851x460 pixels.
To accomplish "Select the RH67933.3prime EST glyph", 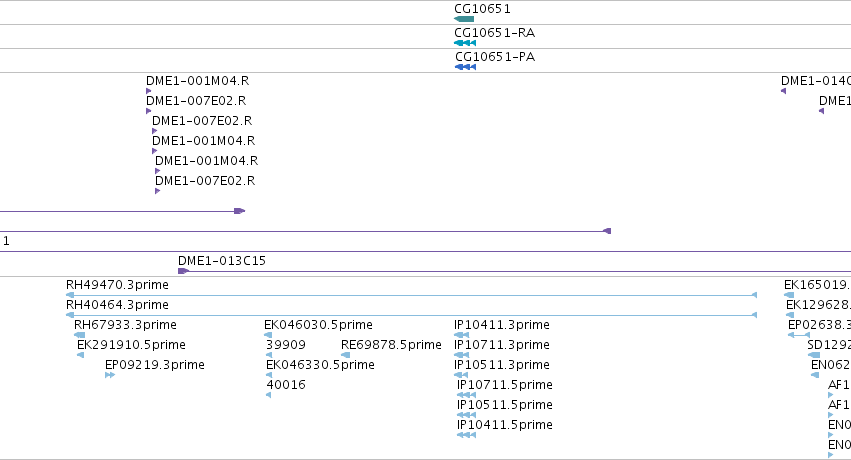I will [x=79, y=335].
